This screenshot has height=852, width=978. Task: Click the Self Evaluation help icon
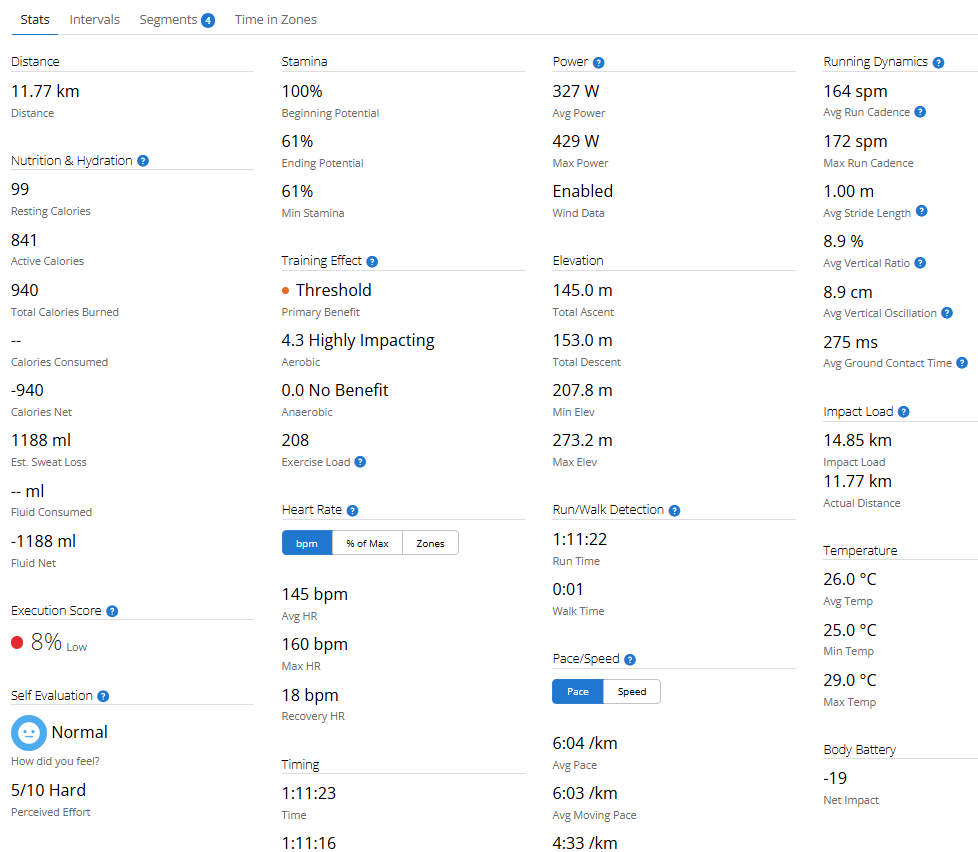coord(103,696)
